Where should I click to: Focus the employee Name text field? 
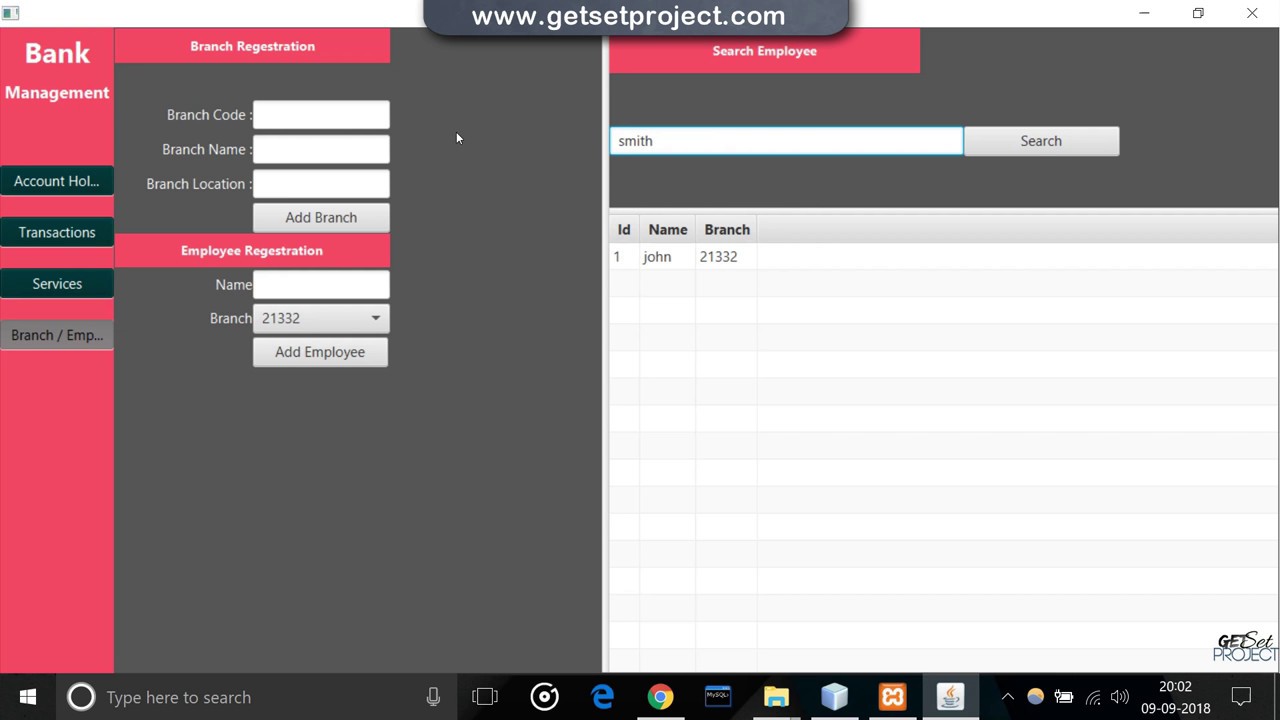pyautogui.click(x=321, y=285)
